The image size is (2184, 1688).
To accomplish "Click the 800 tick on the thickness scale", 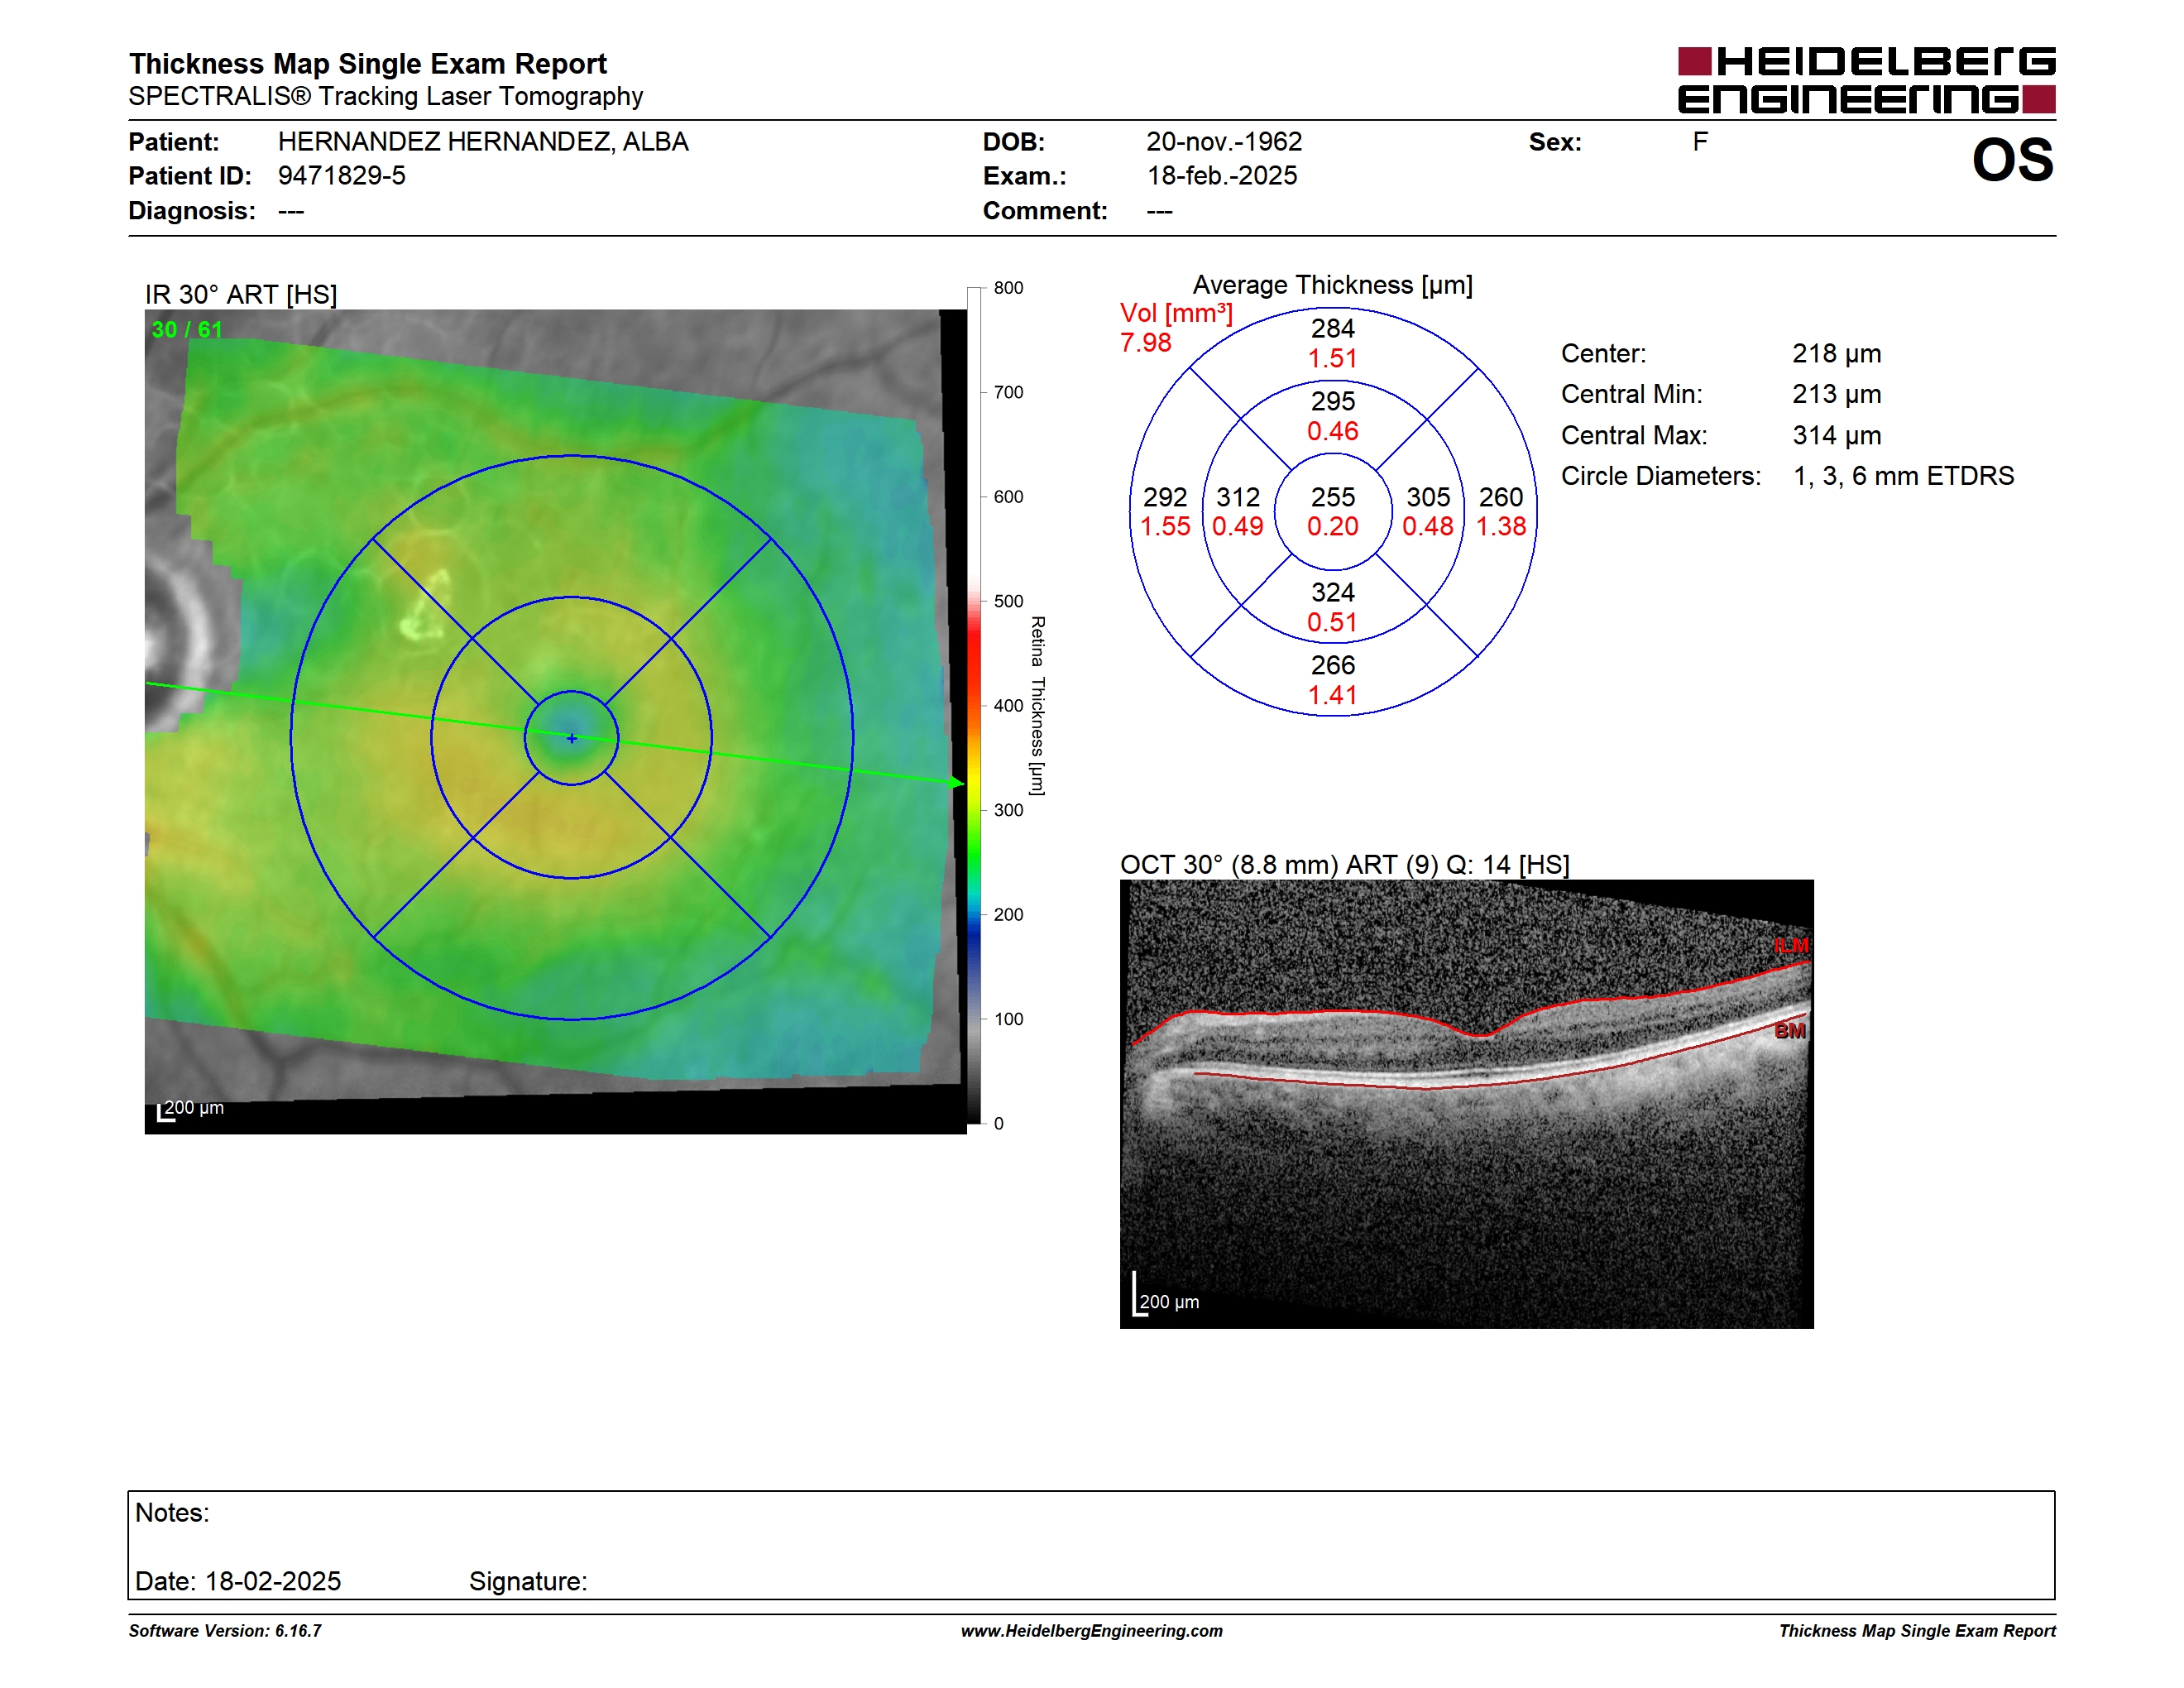I will [1008, 288].
